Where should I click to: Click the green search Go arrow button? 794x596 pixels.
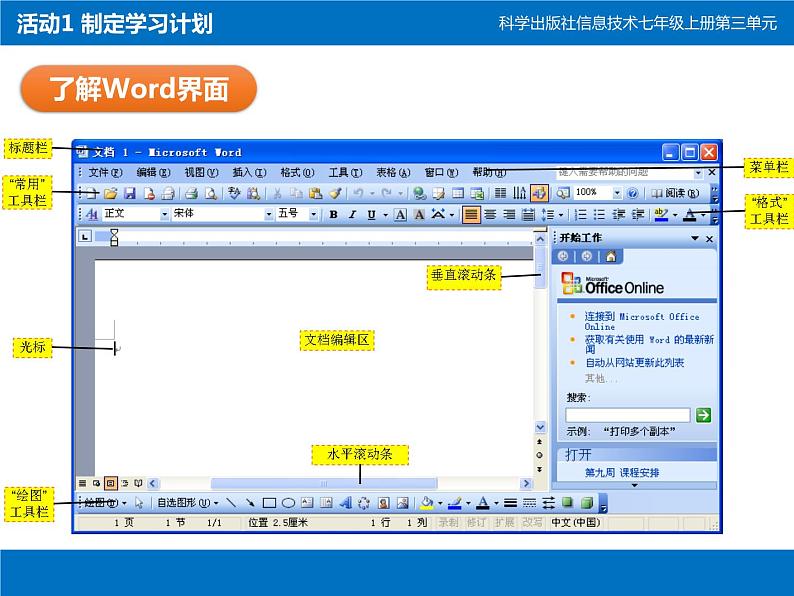[x=703, y=415]
